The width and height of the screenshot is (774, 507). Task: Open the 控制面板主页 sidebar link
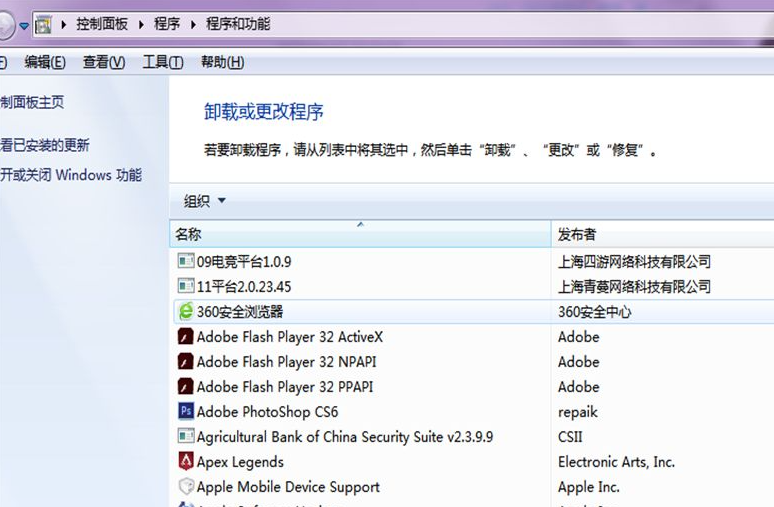pos(32,102)
